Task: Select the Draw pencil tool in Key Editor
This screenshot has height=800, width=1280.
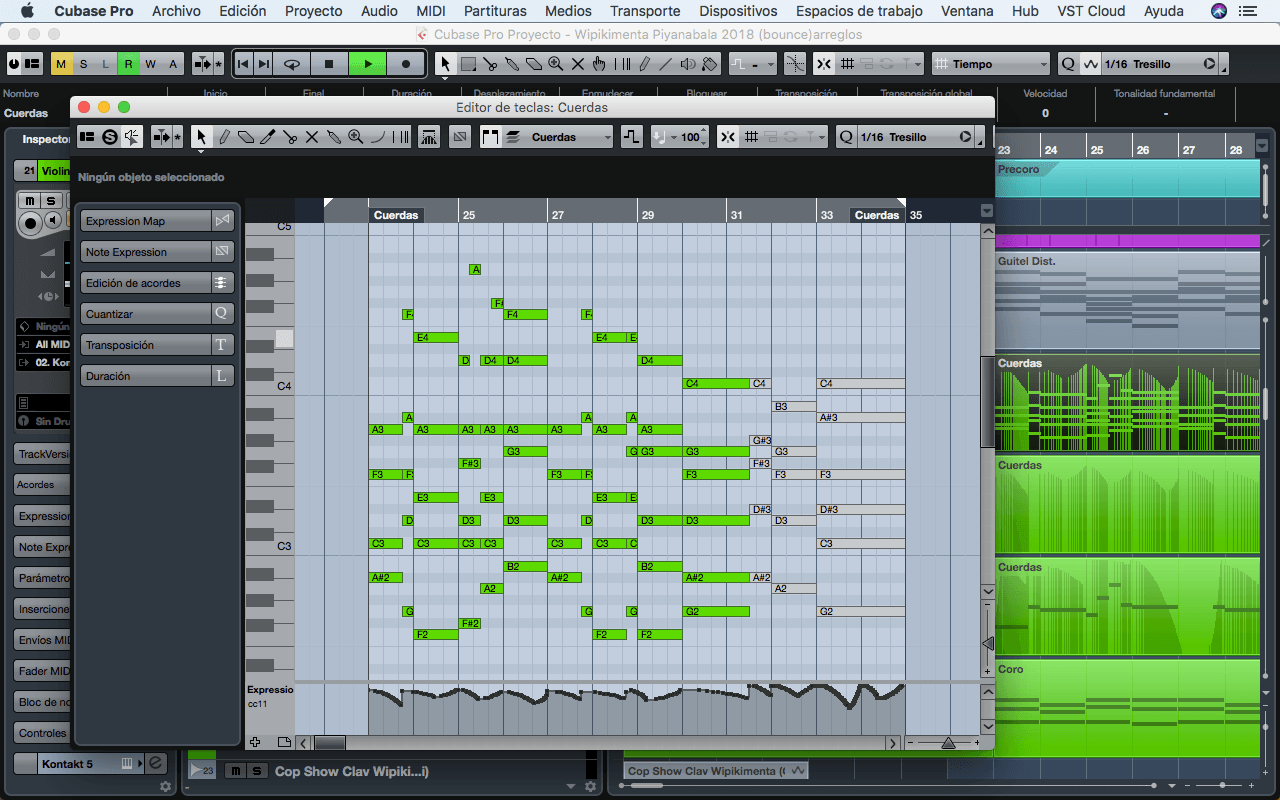Action: [224, 137]
